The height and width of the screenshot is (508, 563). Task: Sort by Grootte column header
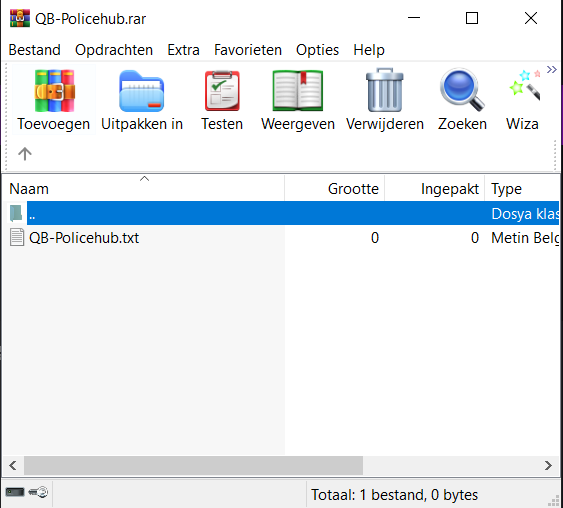tap(335, 188)
